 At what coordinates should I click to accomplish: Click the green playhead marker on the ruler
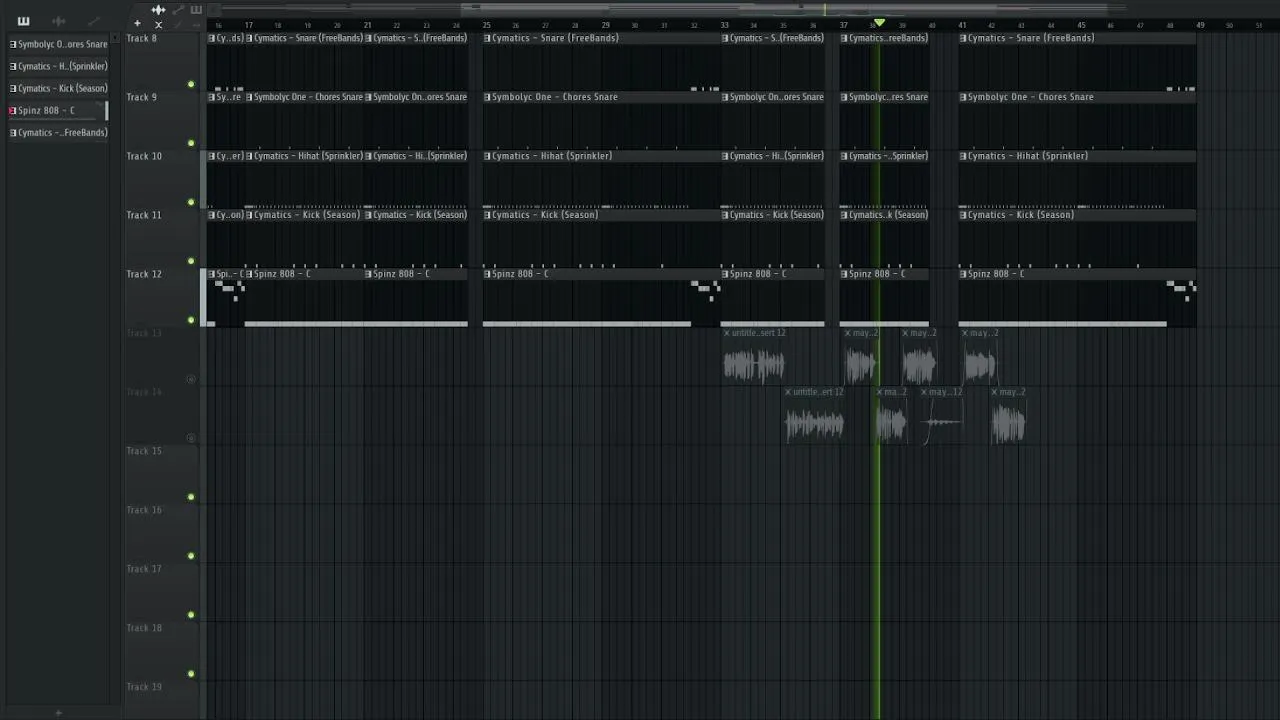(879, 23)
